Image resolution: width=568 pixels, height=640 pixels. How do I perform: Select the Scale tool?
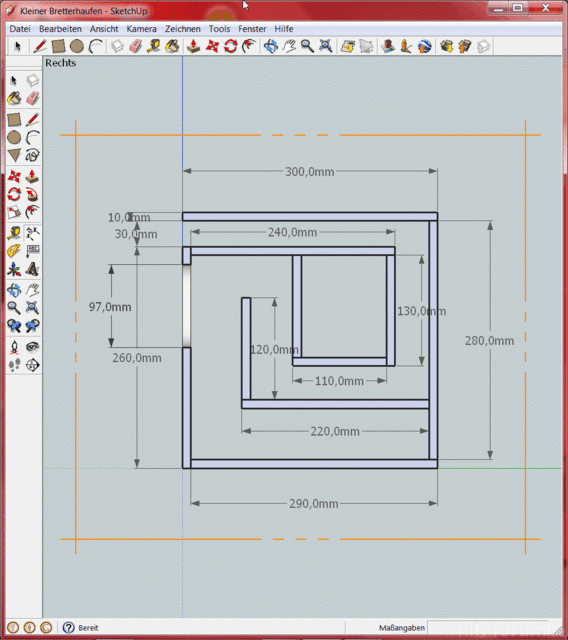coord(14,212)
